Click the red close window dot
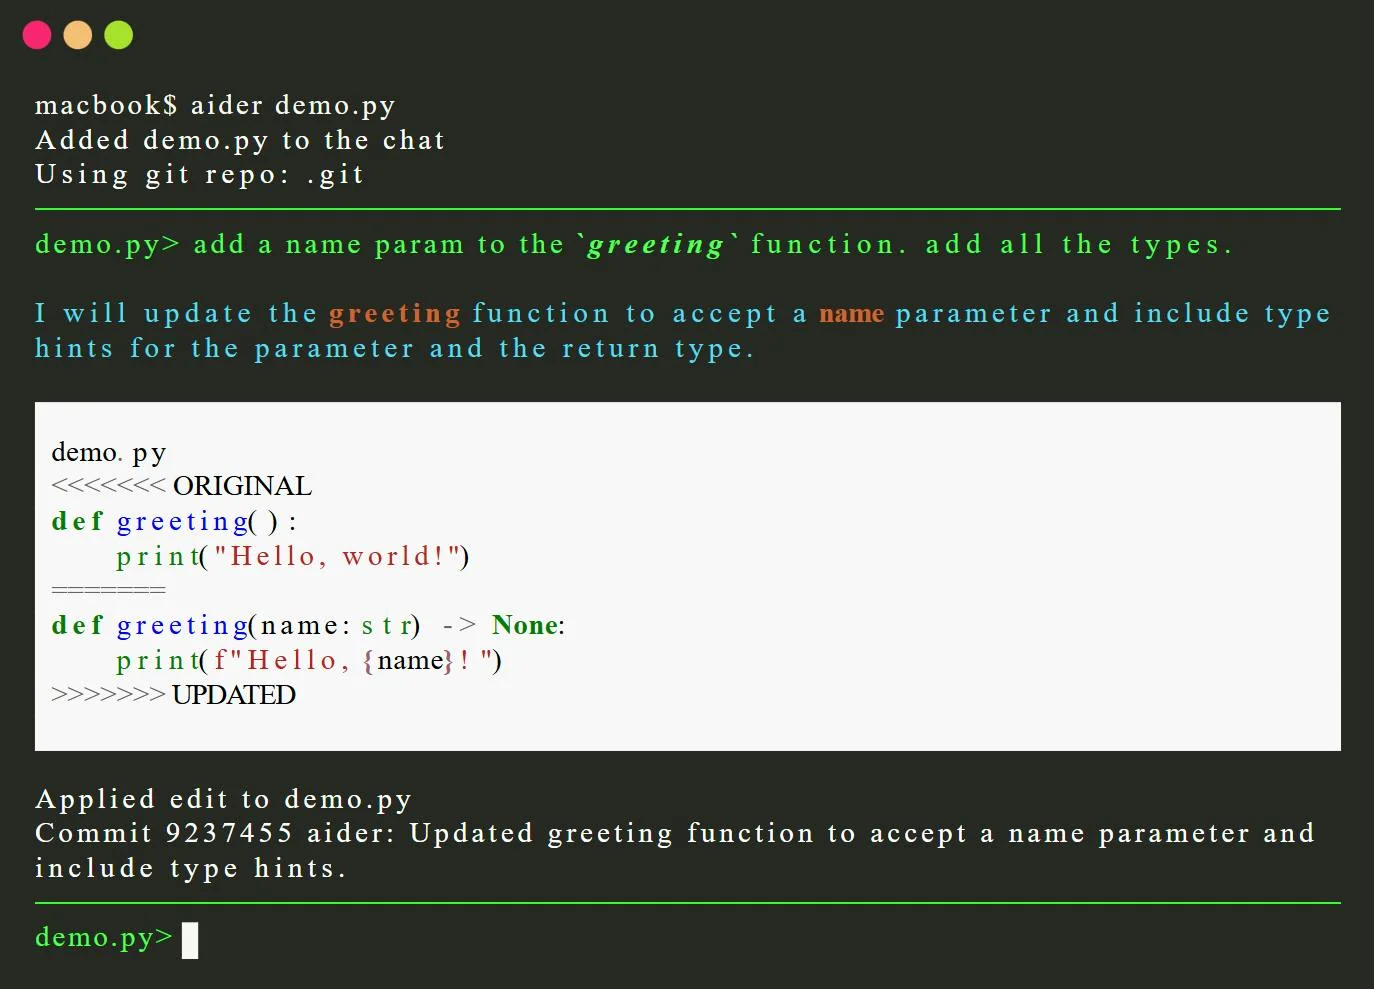1374x989 pixels. [37, 35]
